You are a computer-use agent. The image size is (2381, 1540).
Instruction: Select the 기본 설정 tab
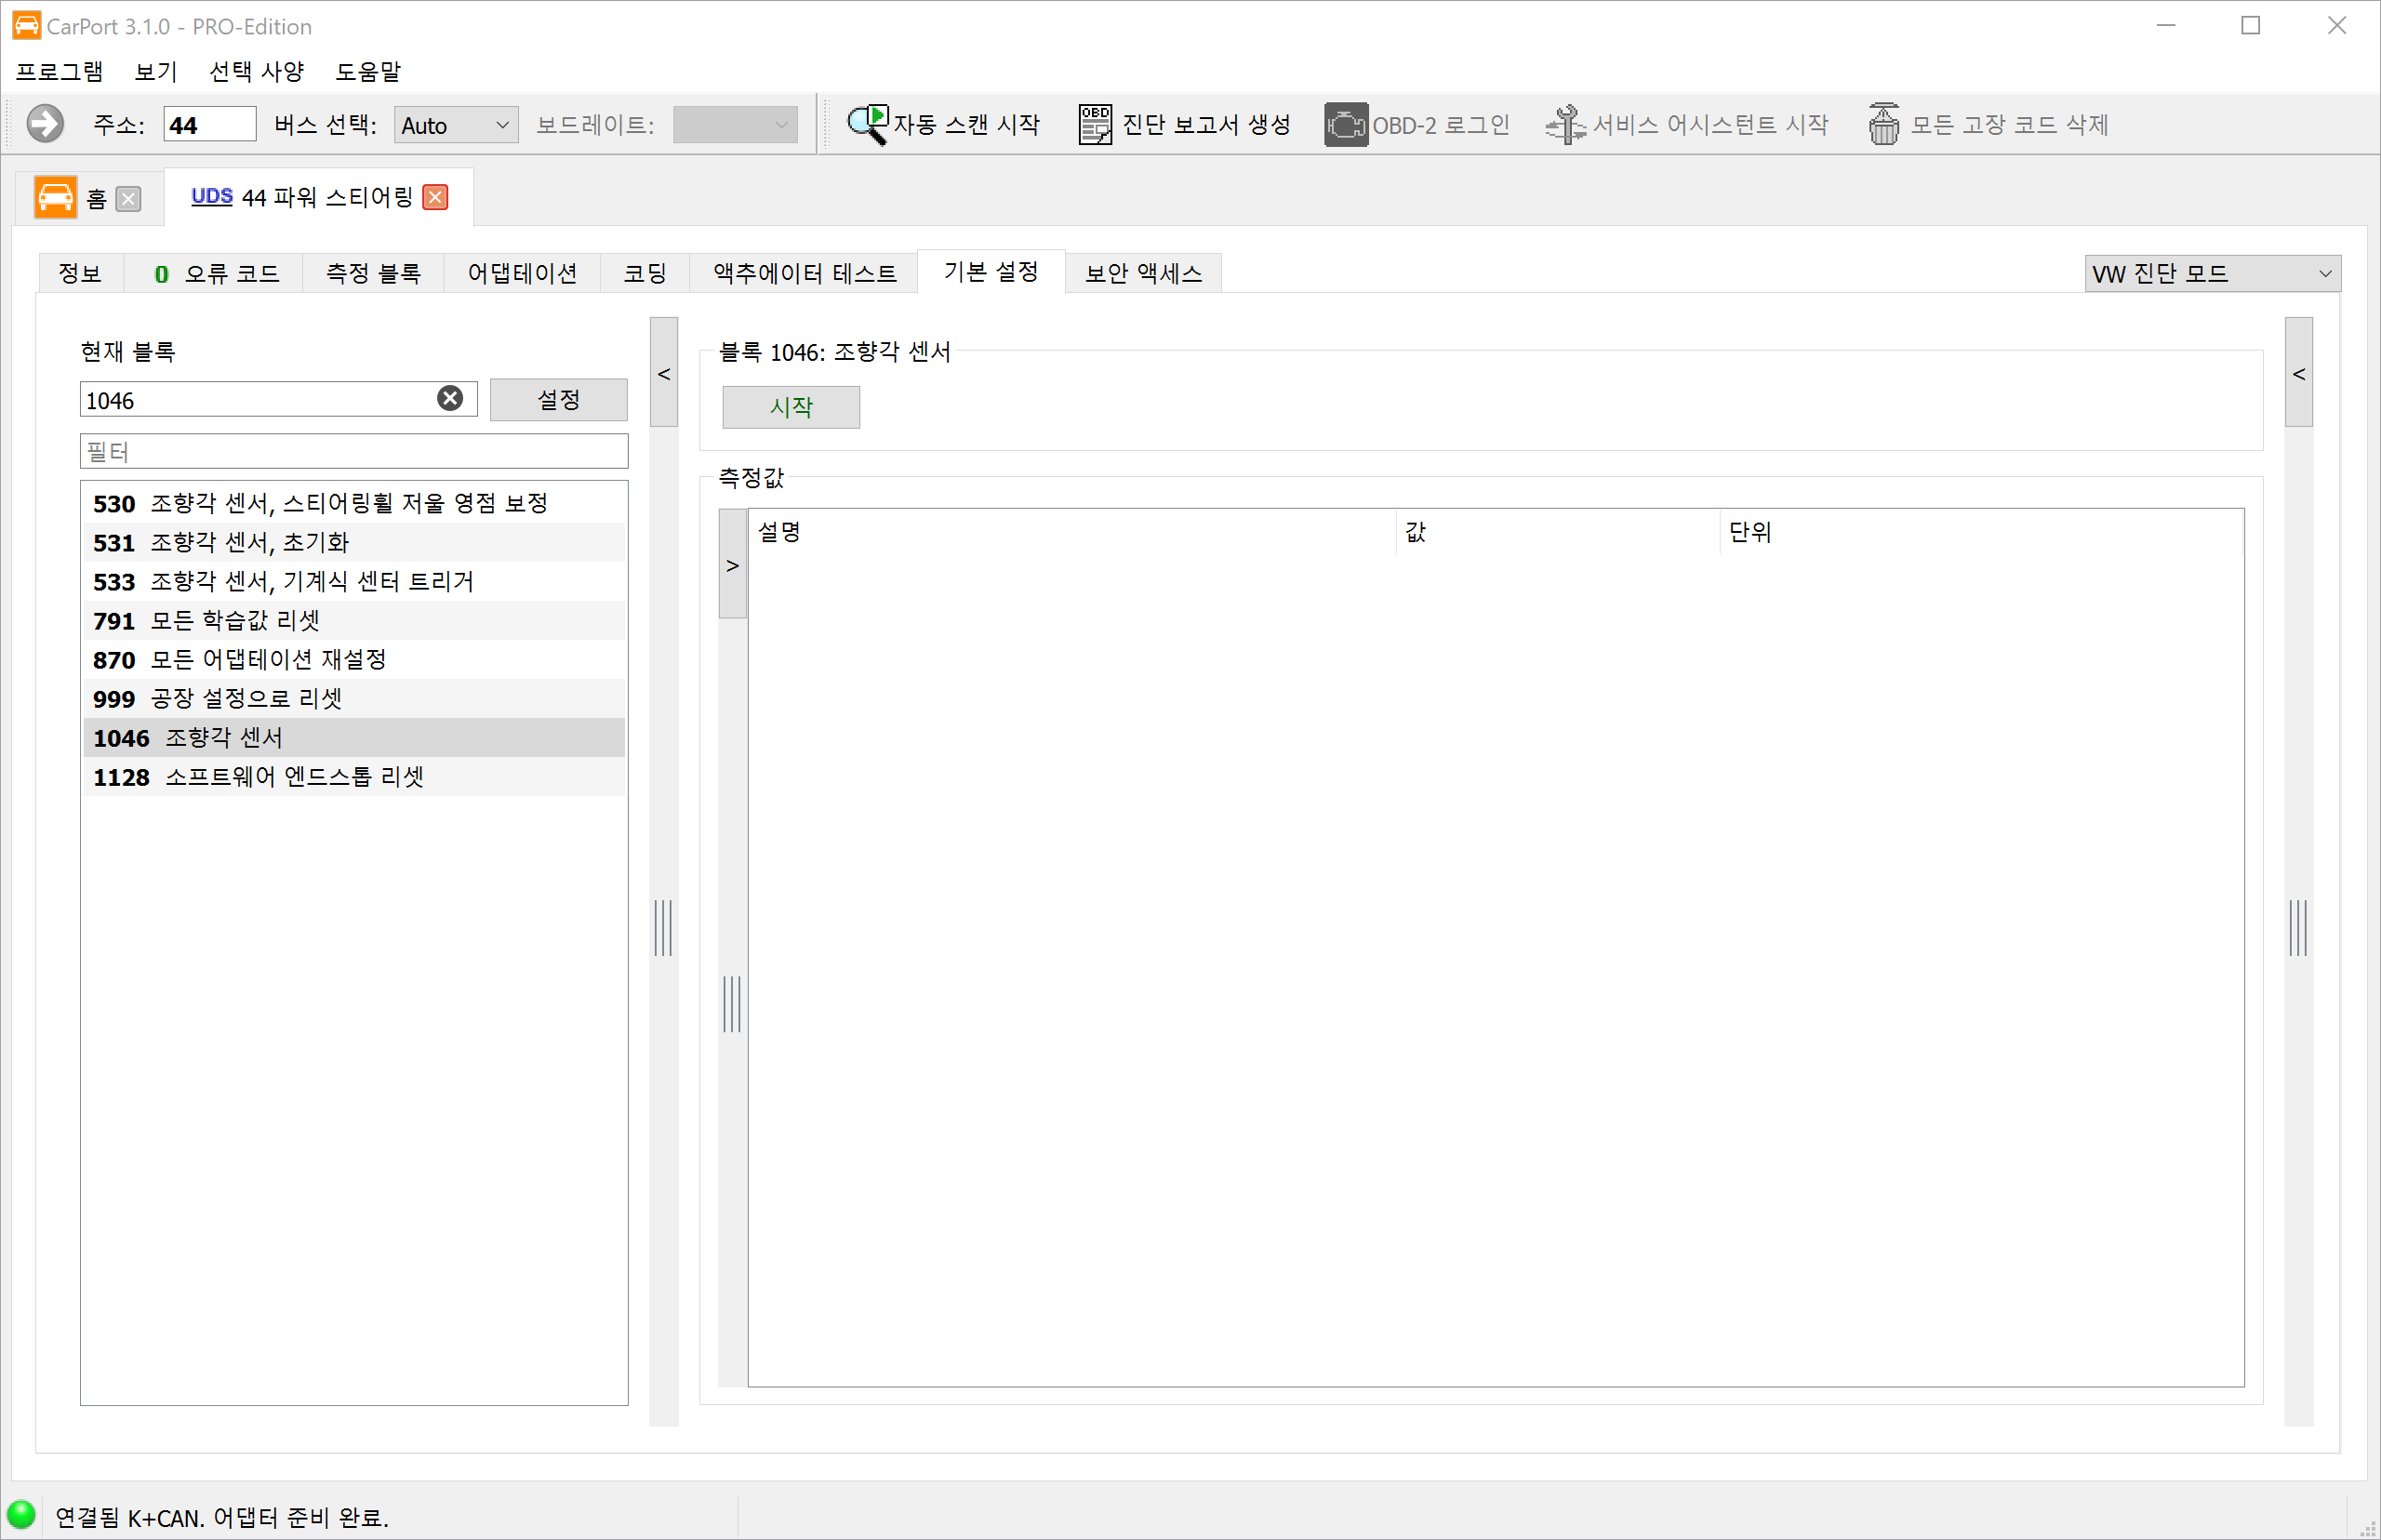[991, 272]
